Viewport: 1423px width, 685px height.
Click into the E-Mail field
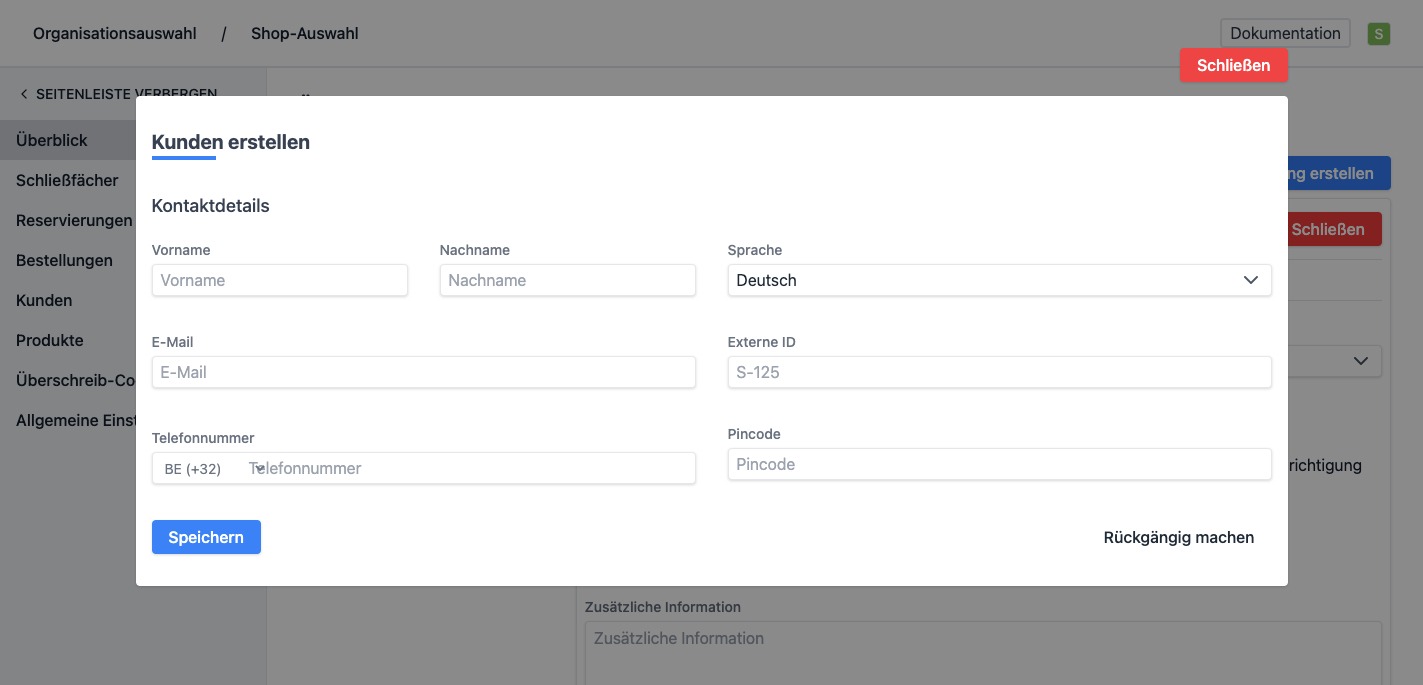(x=423, y=372)
